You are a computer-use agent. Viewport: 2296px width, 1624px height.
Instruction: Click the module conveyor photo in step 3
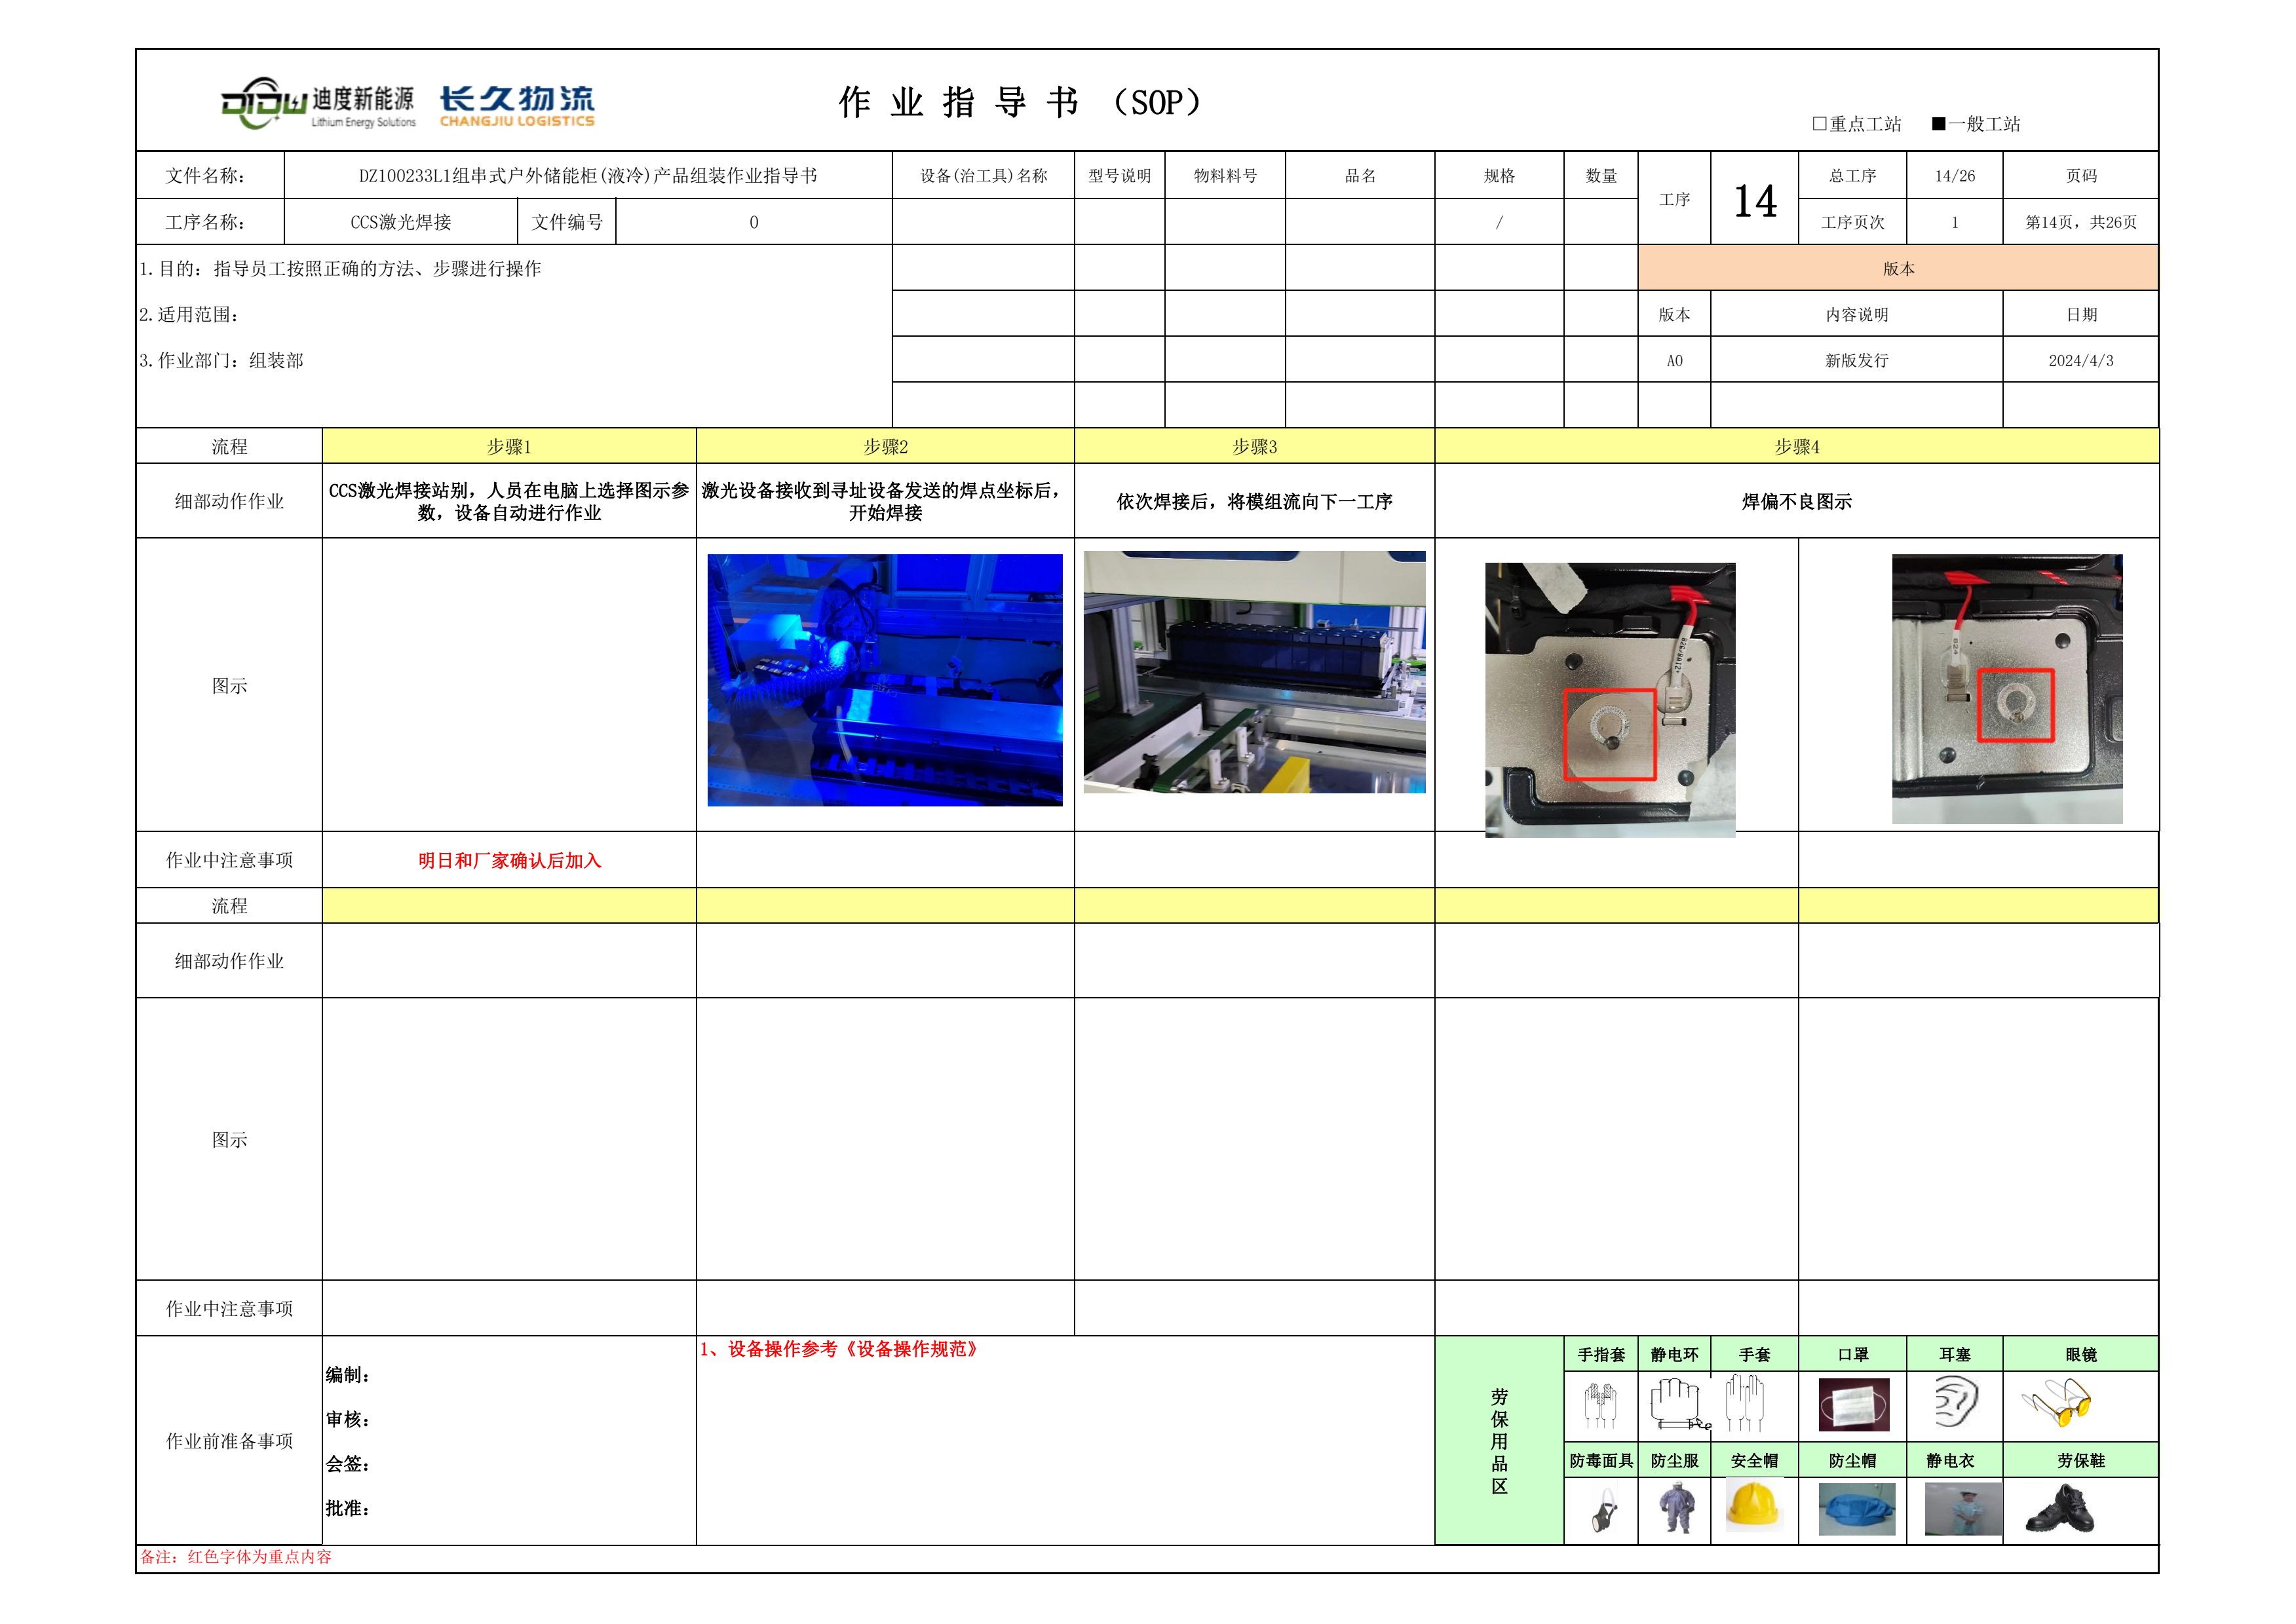[1254, 672]
